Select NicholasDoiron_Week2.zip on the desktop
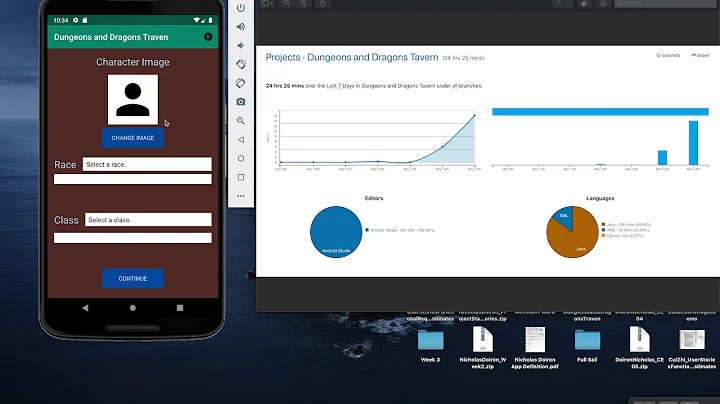 [x=483, y=348]
